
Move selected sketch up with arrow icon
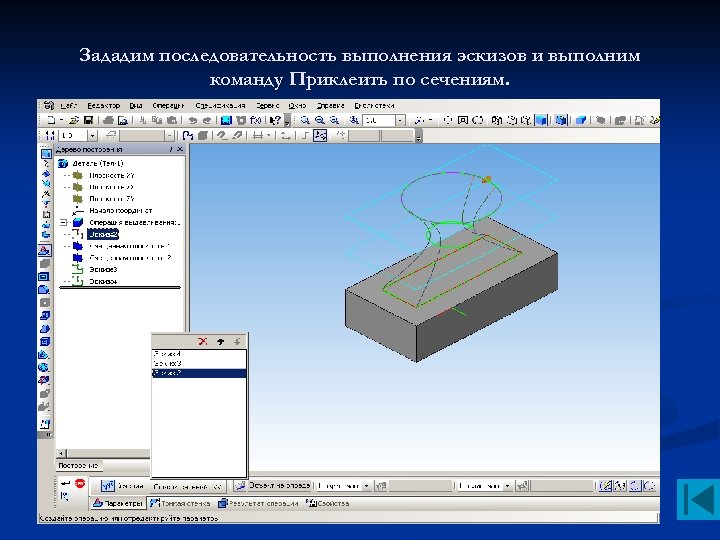point(220,341)
